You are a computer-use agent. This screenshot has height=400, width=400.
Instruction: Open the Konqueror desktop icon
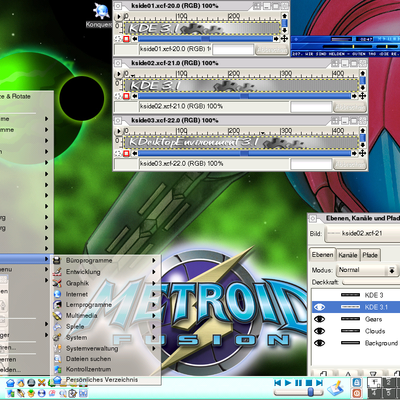101,12
